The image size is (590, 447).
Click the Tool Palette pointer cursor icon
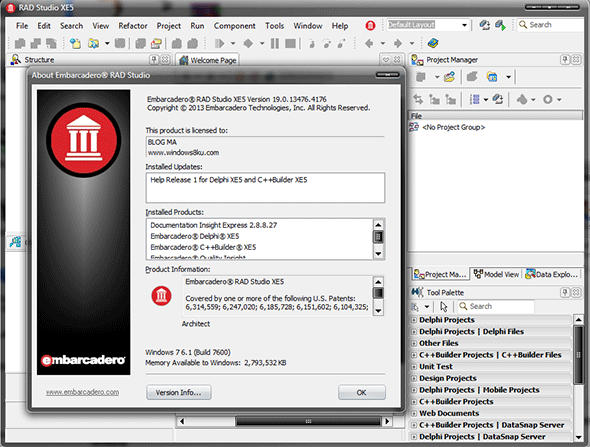pyautogui.click(x=444, y=307)
